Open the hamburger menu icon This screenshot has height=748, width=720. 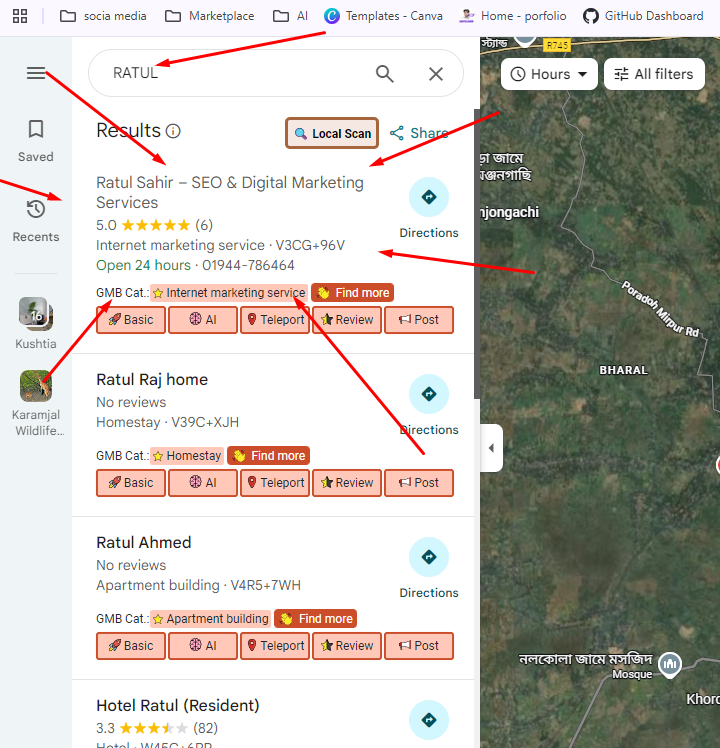(x=36, y=73)
